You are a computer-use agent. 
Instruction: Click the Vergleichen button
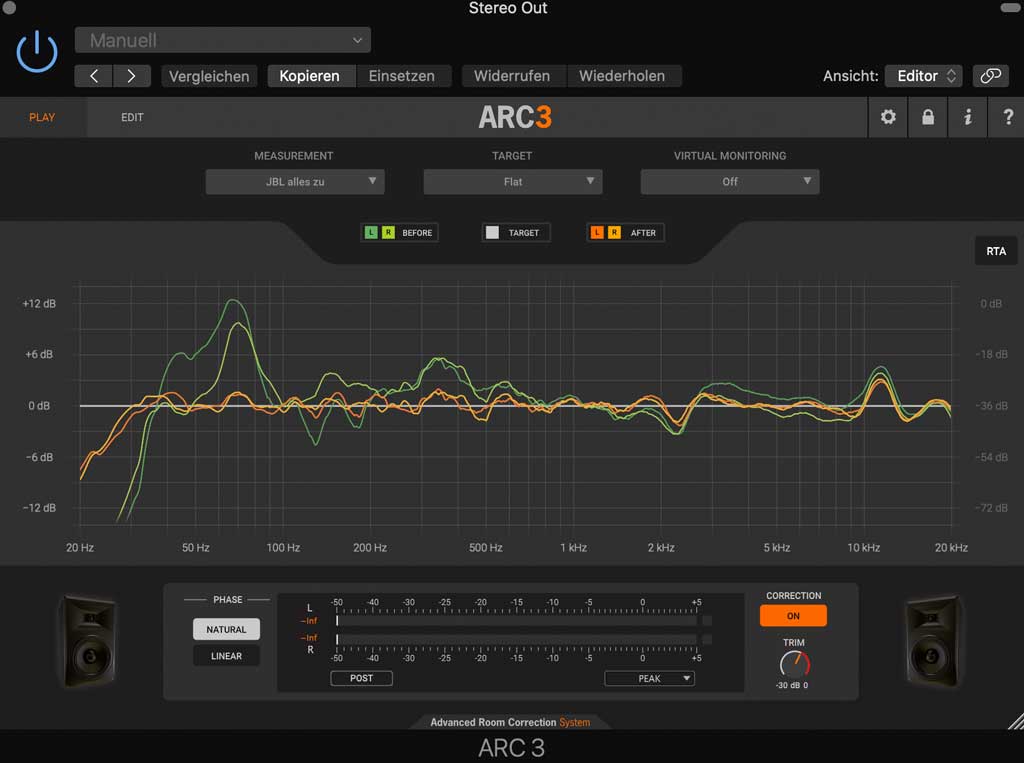click(208, 76)
